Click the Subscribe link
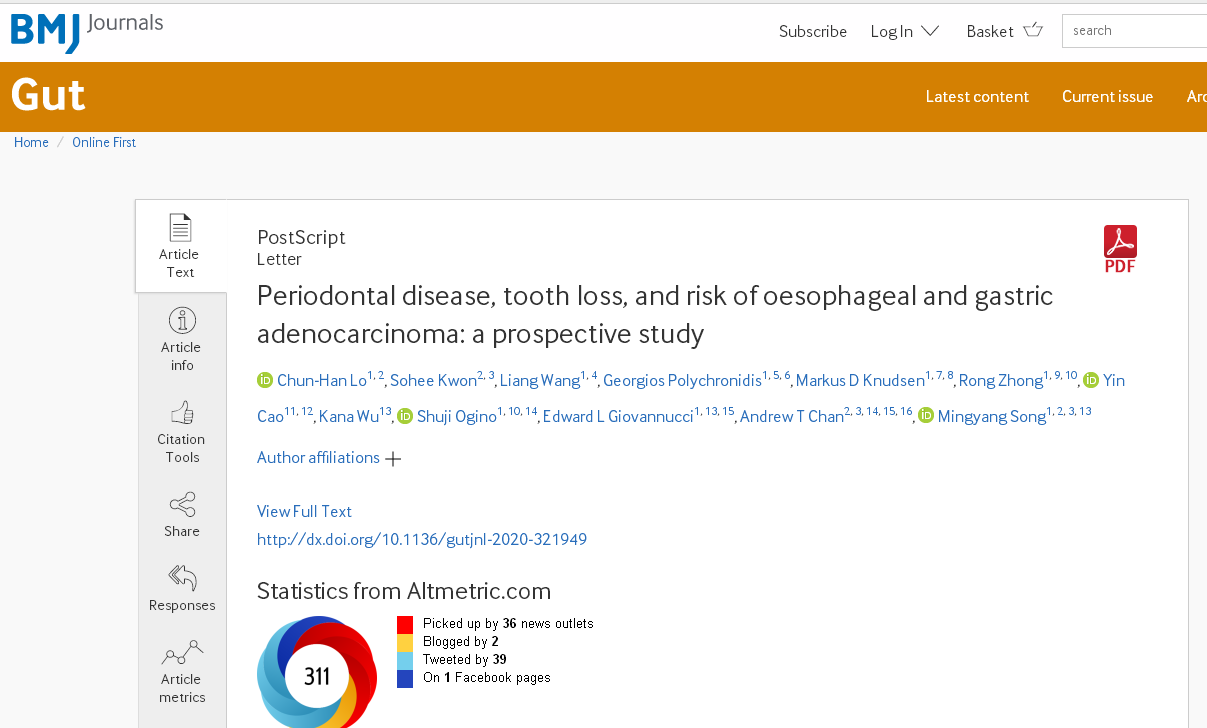The image size is (1207, 728). 813,31
